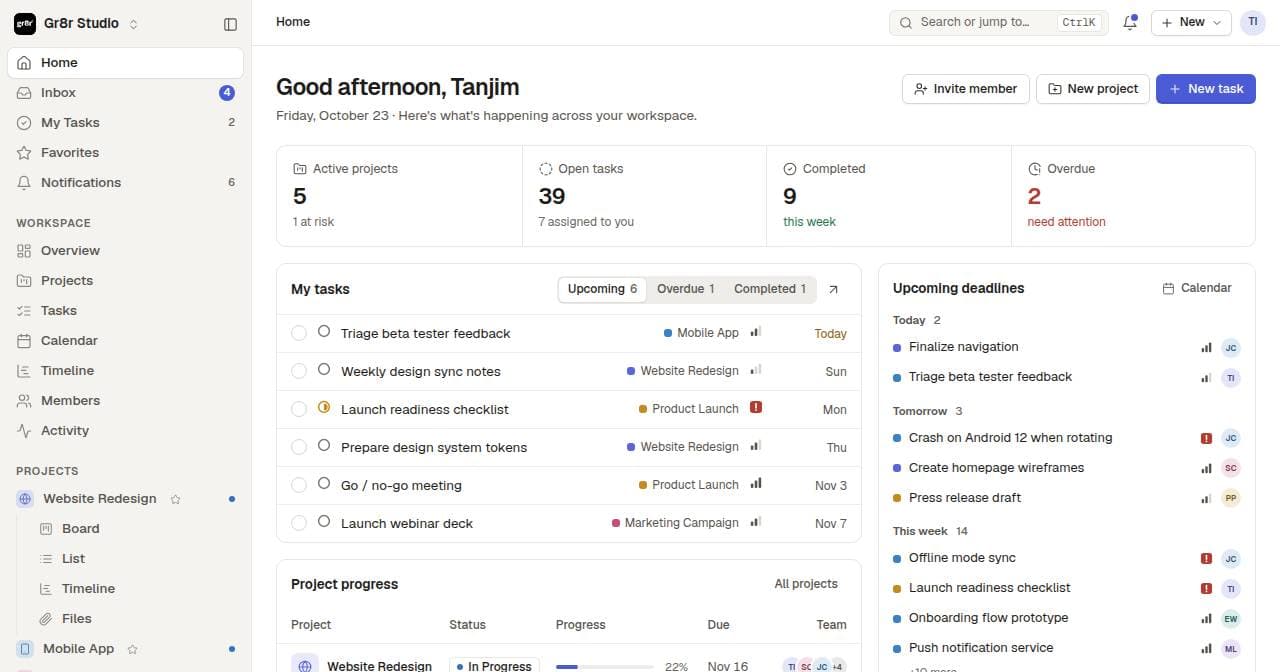Image resolution: width=1280 pixels, height=672 pixels.
Task: Click the Mobile App project phone icon
Action: pos(26,649)
